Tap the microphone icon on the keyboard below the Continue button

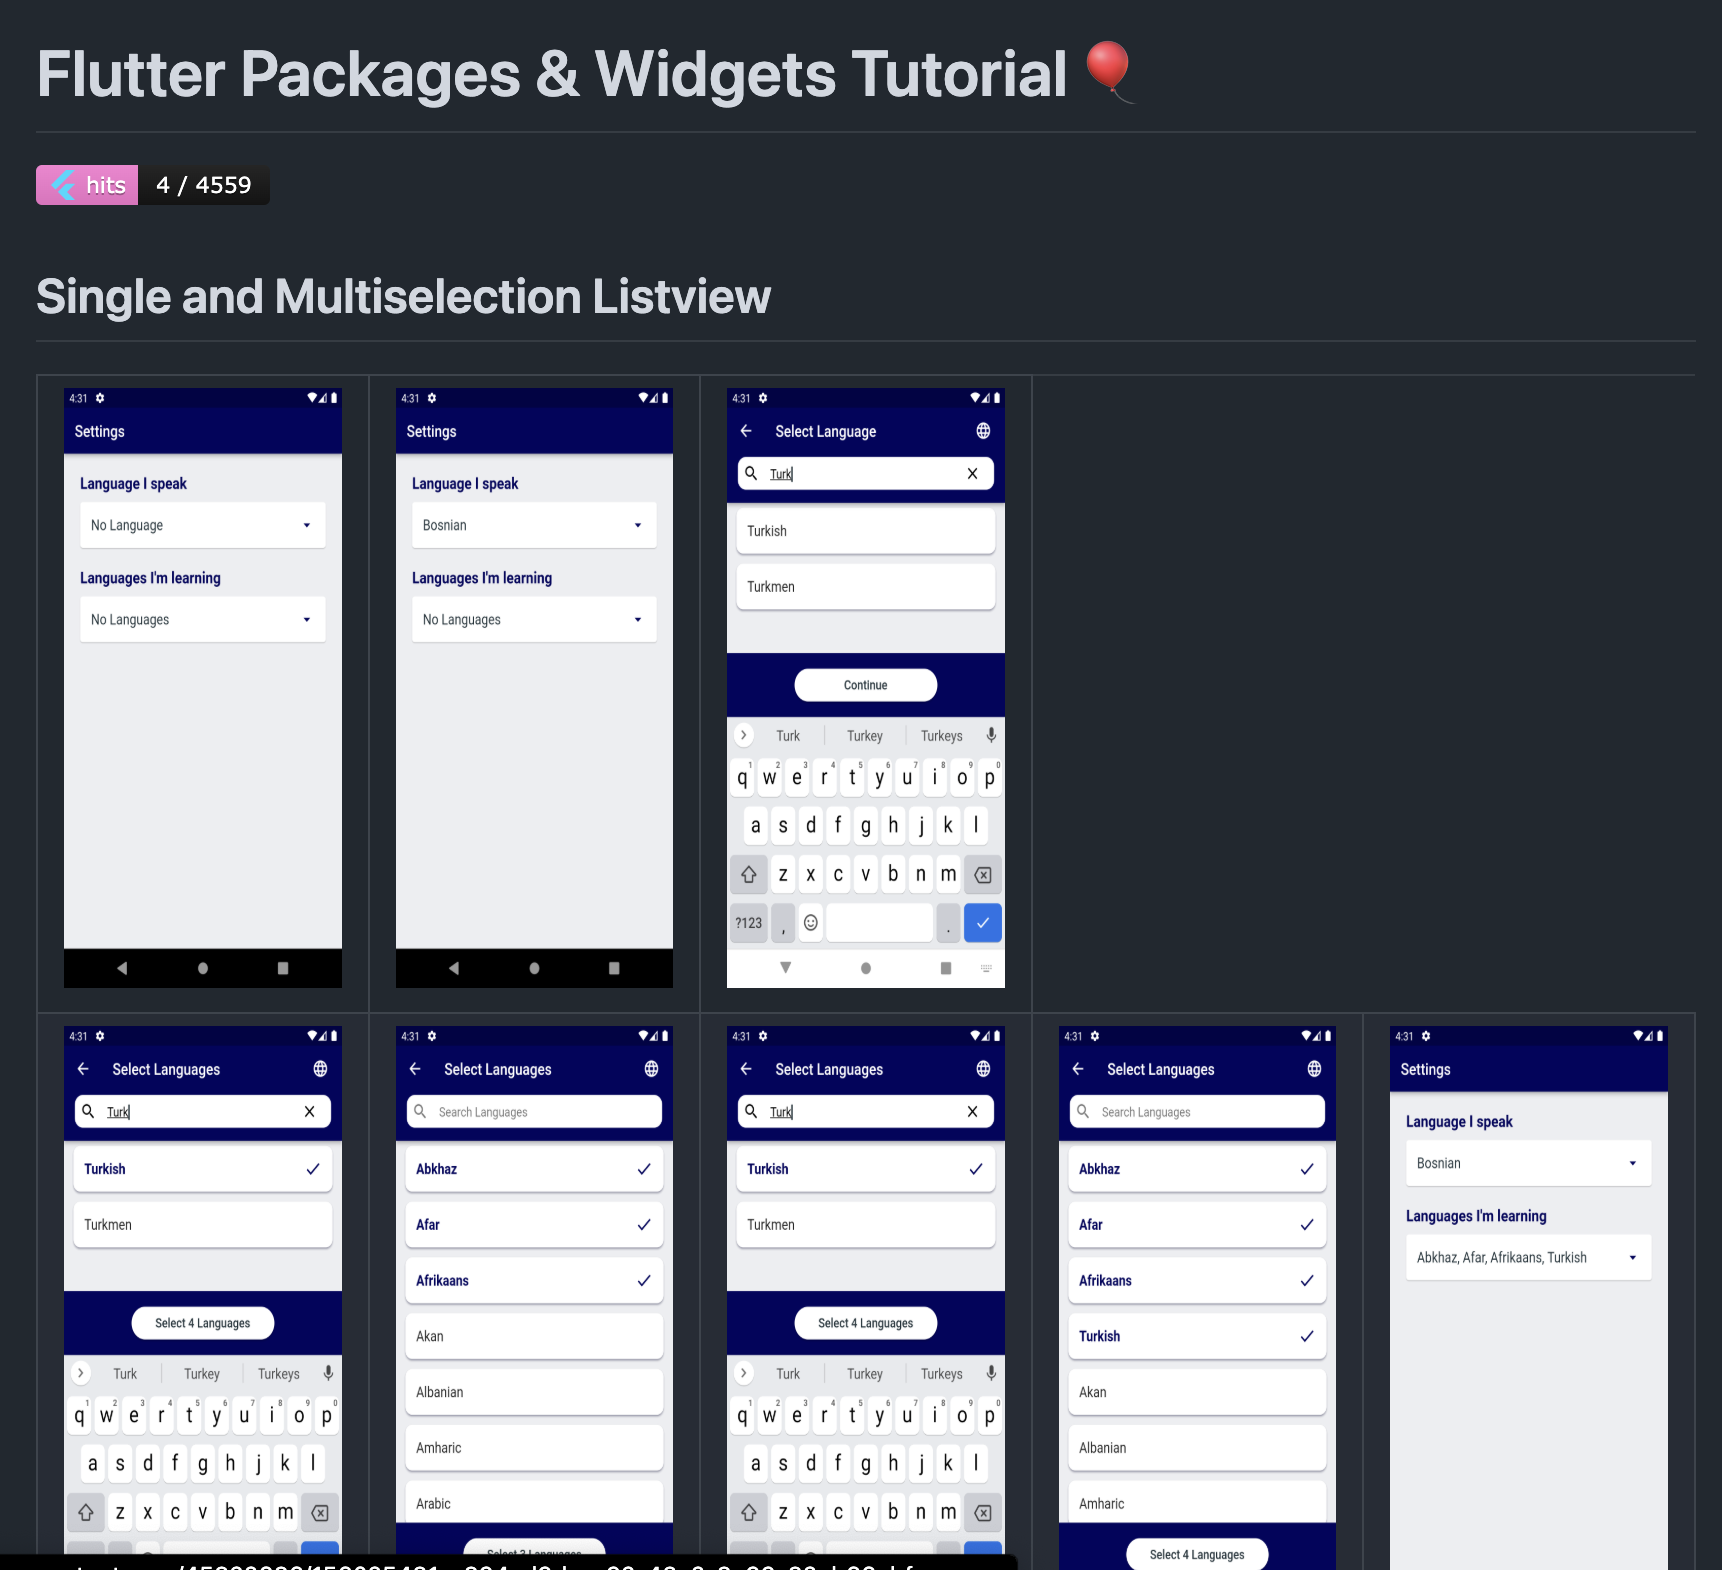pyautogui.click(x=991, y=735)
